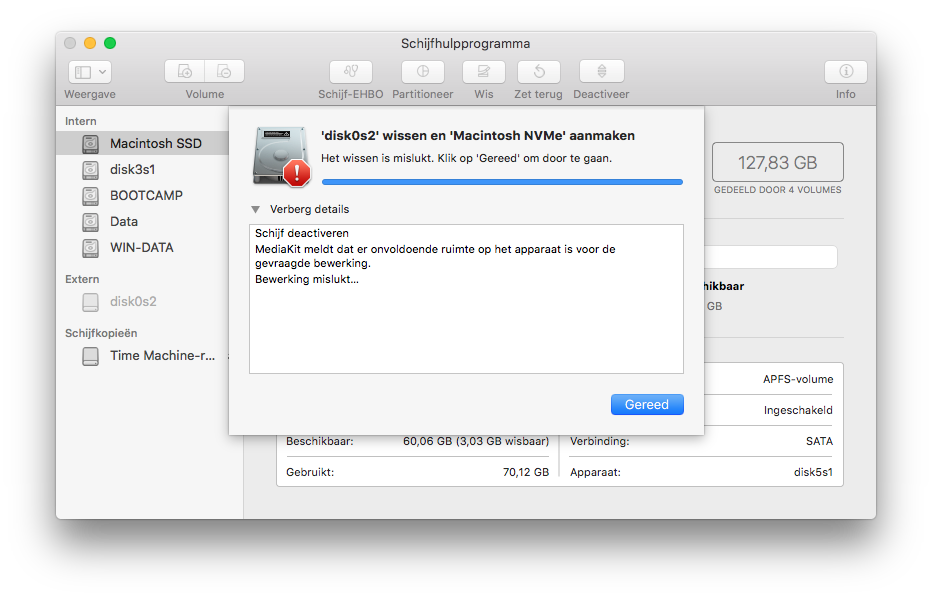
Task: Click the SATA connection value
Action: coord(819,442)
